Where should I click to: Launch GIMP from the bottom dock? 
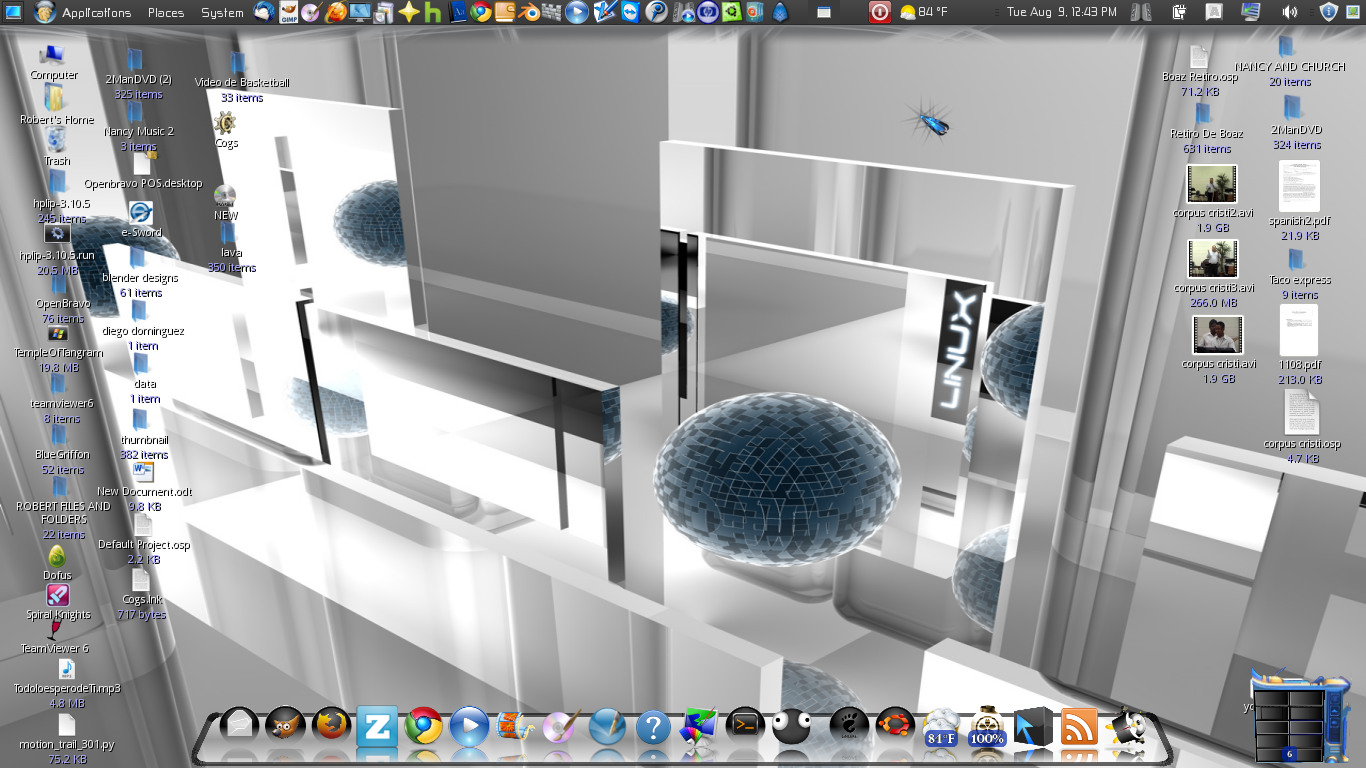click(285, 725)
